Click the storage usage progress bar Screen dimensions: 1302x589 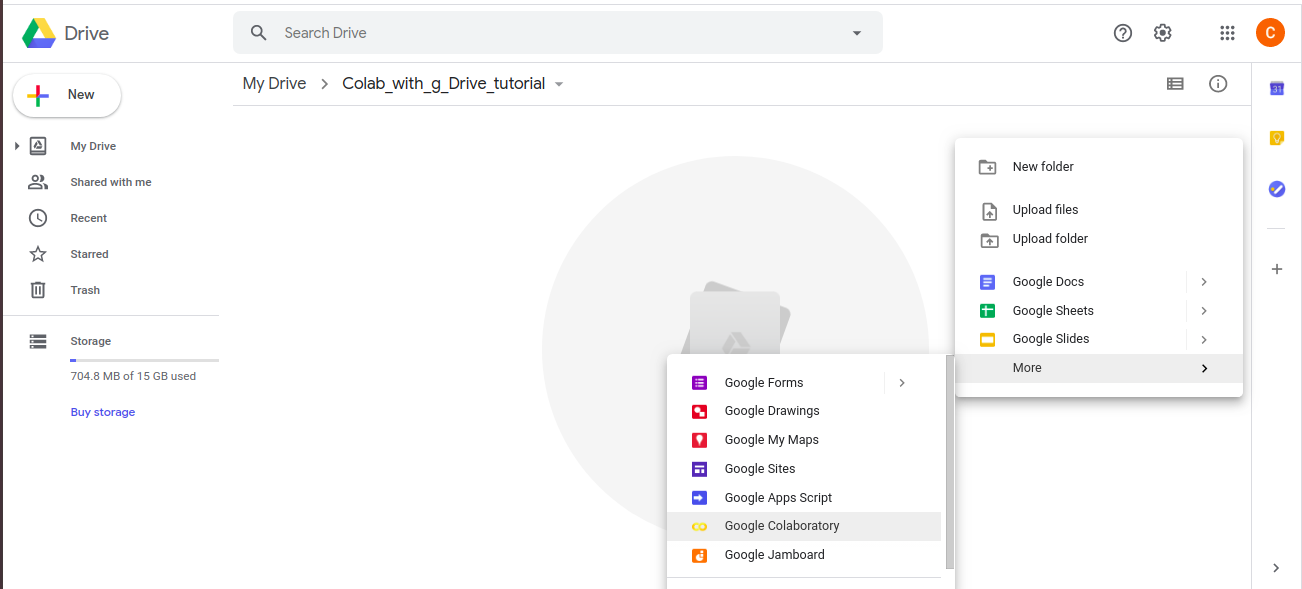click(144, 360)
